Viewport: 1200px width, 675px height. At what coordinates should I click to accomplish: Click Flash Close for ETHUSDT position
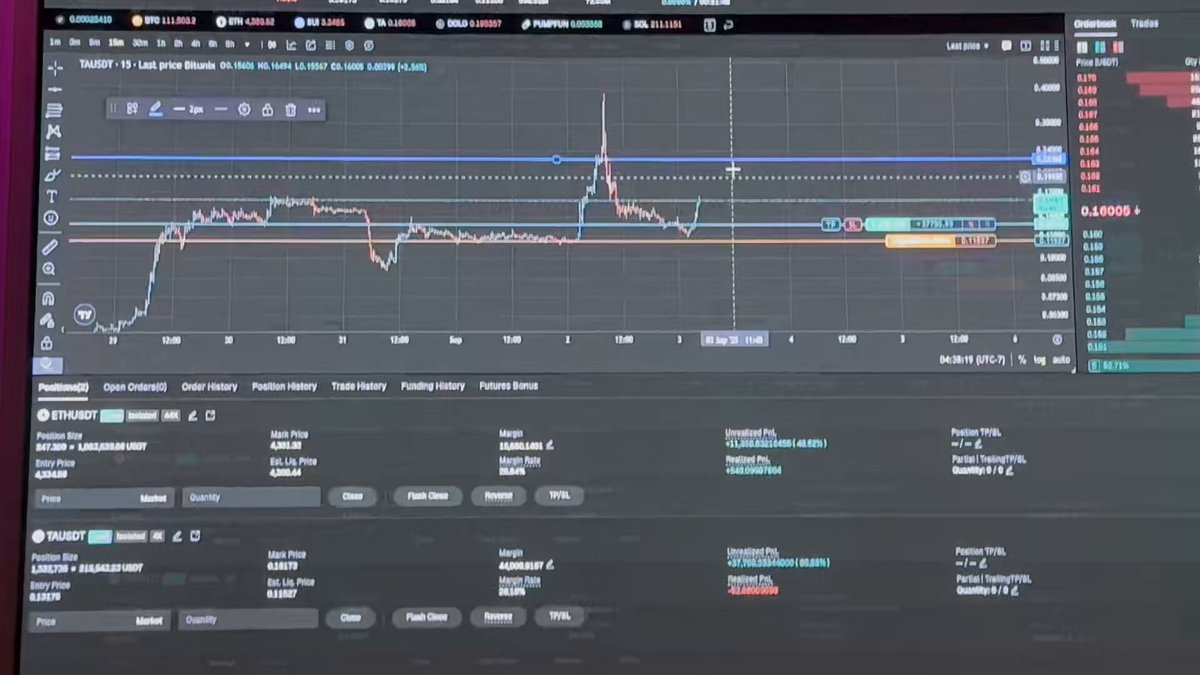428,496
